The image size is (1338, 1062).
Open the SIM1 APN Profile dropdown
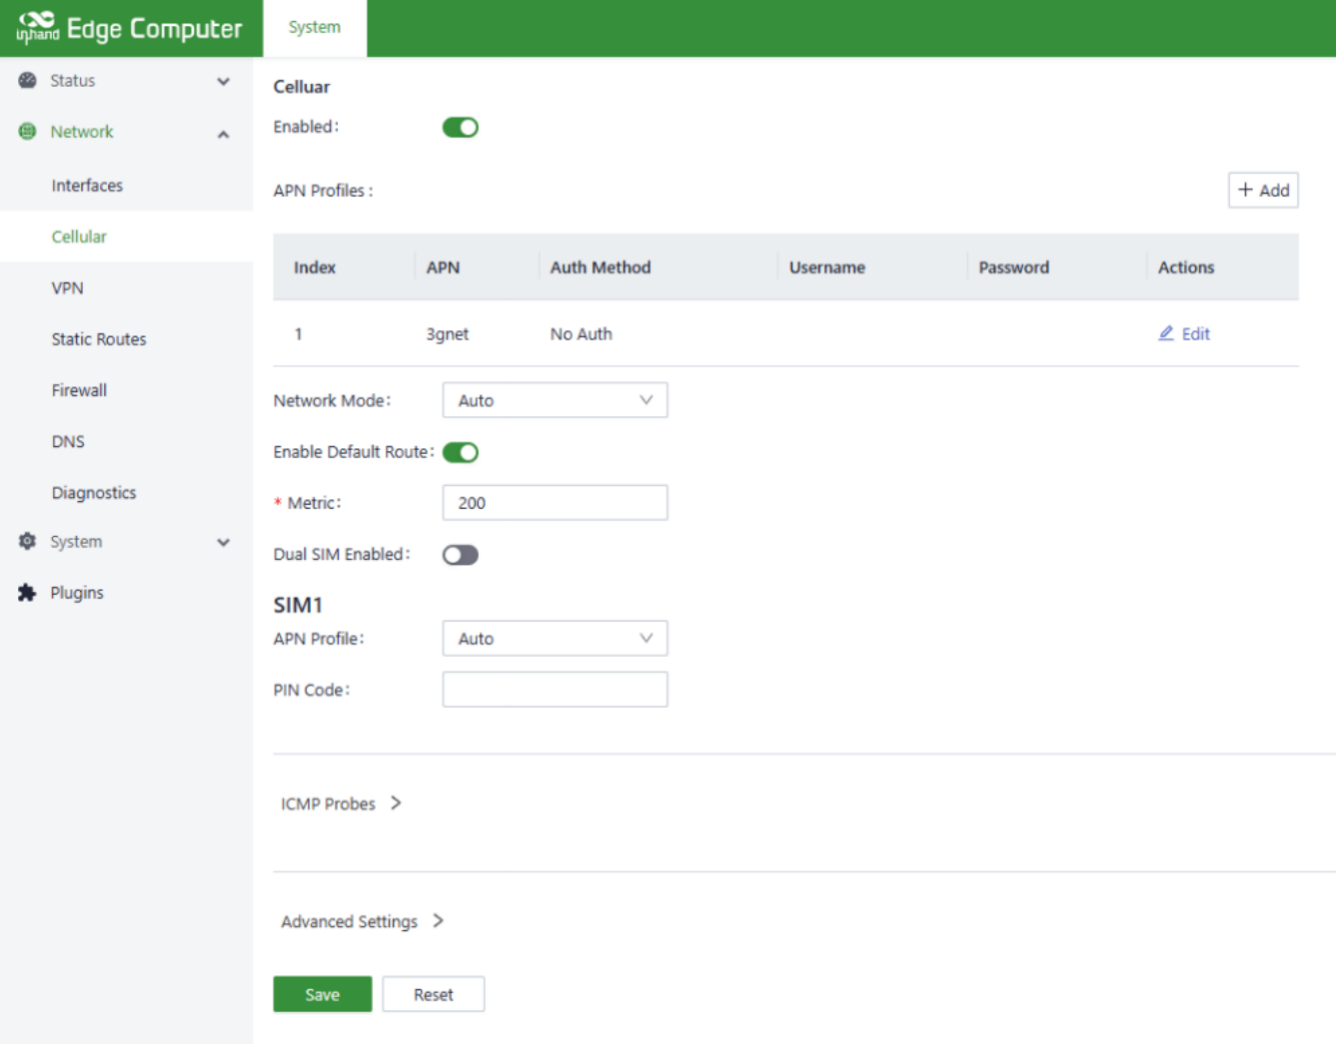coord(554,639)
